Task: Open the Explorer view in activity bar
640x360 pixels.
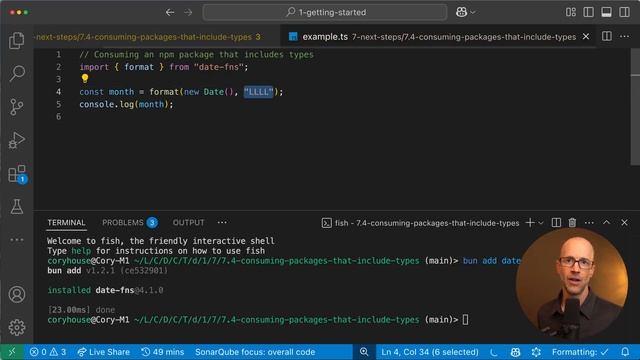Action: 17,40
